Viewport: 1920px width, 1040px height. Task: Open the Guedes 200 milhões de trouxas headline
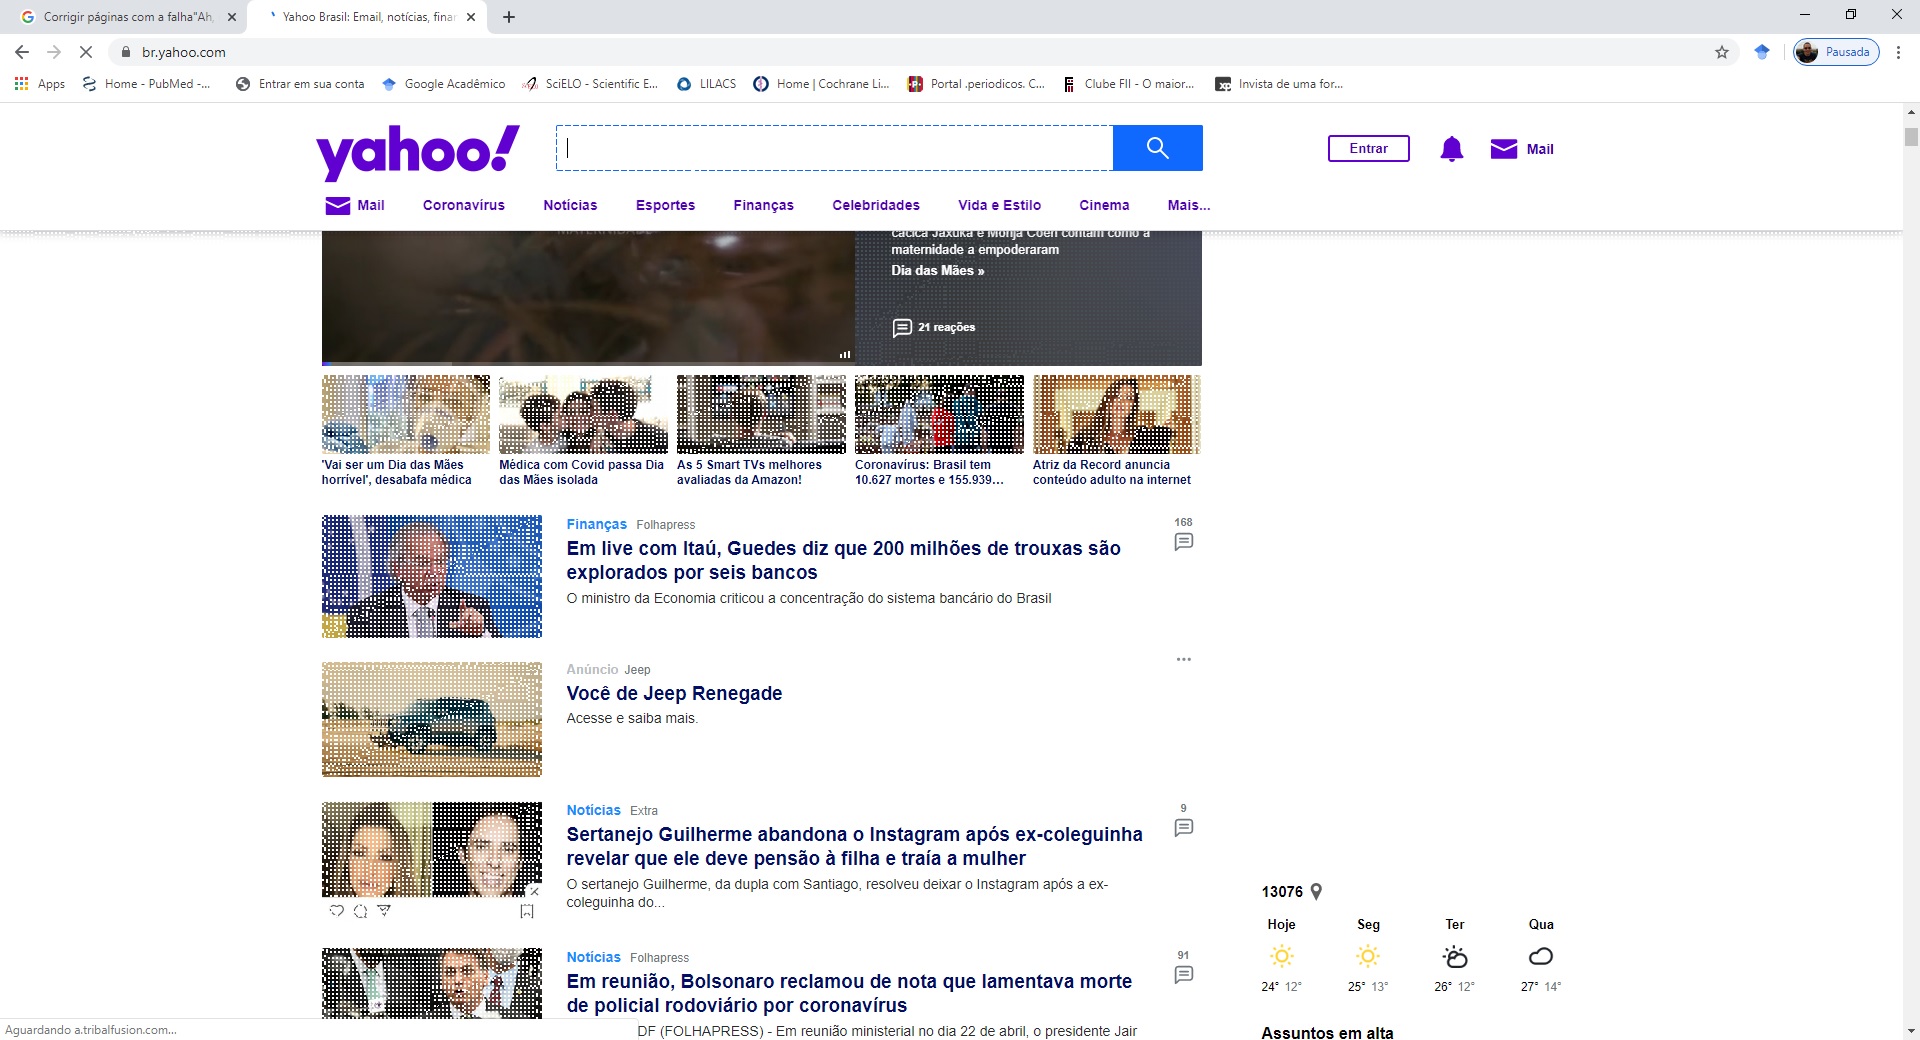coord(843,560)
